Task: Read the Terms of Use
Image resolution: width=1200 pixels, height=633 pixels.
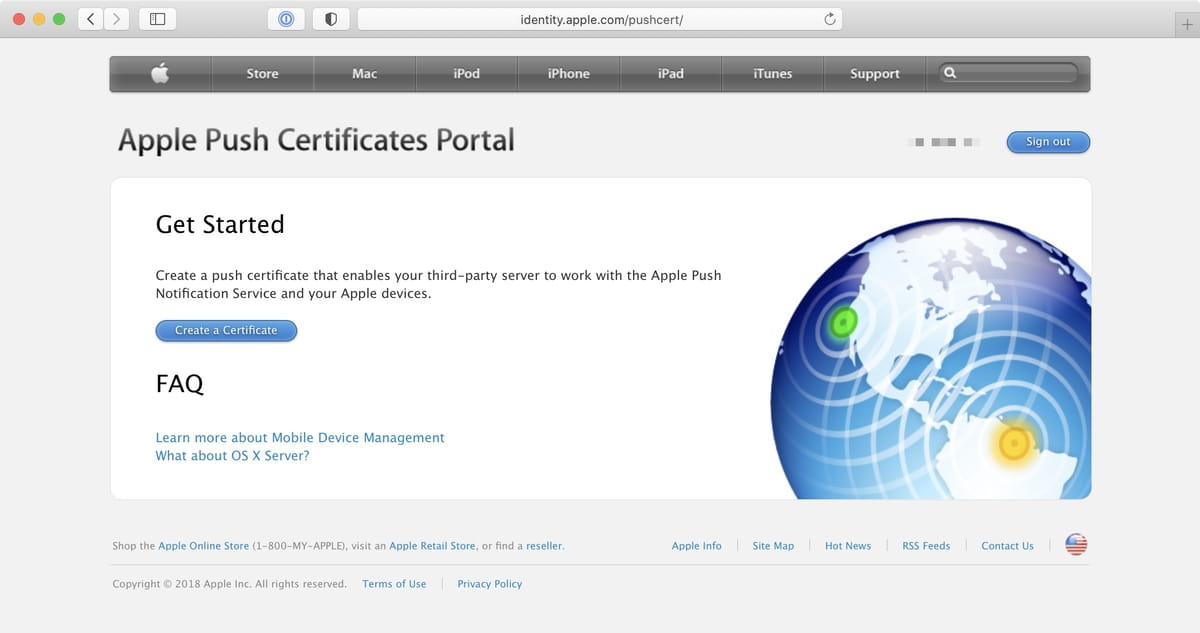Action: [394, 584]
